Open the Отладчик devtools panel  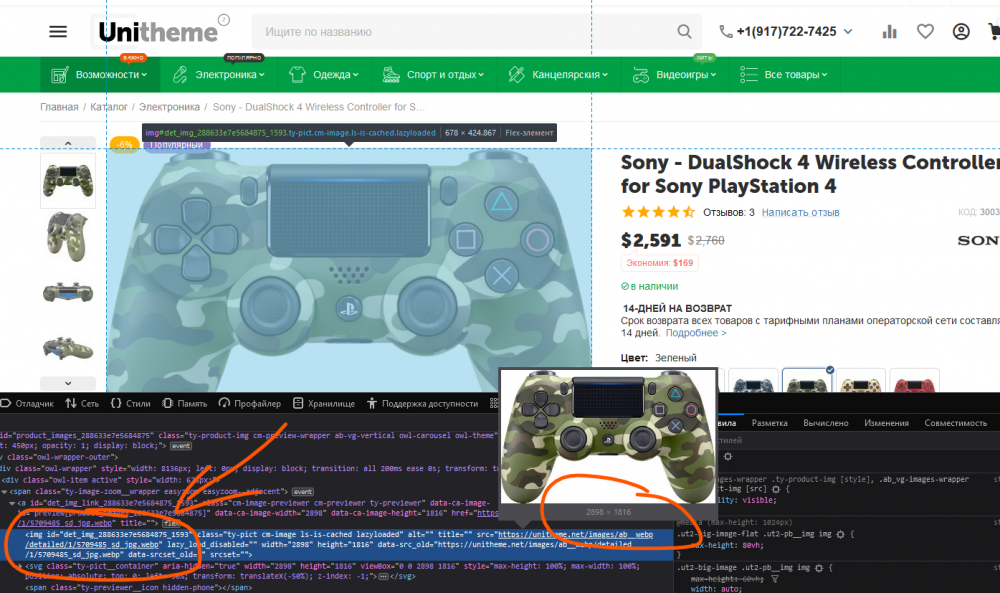pos(27,403)
